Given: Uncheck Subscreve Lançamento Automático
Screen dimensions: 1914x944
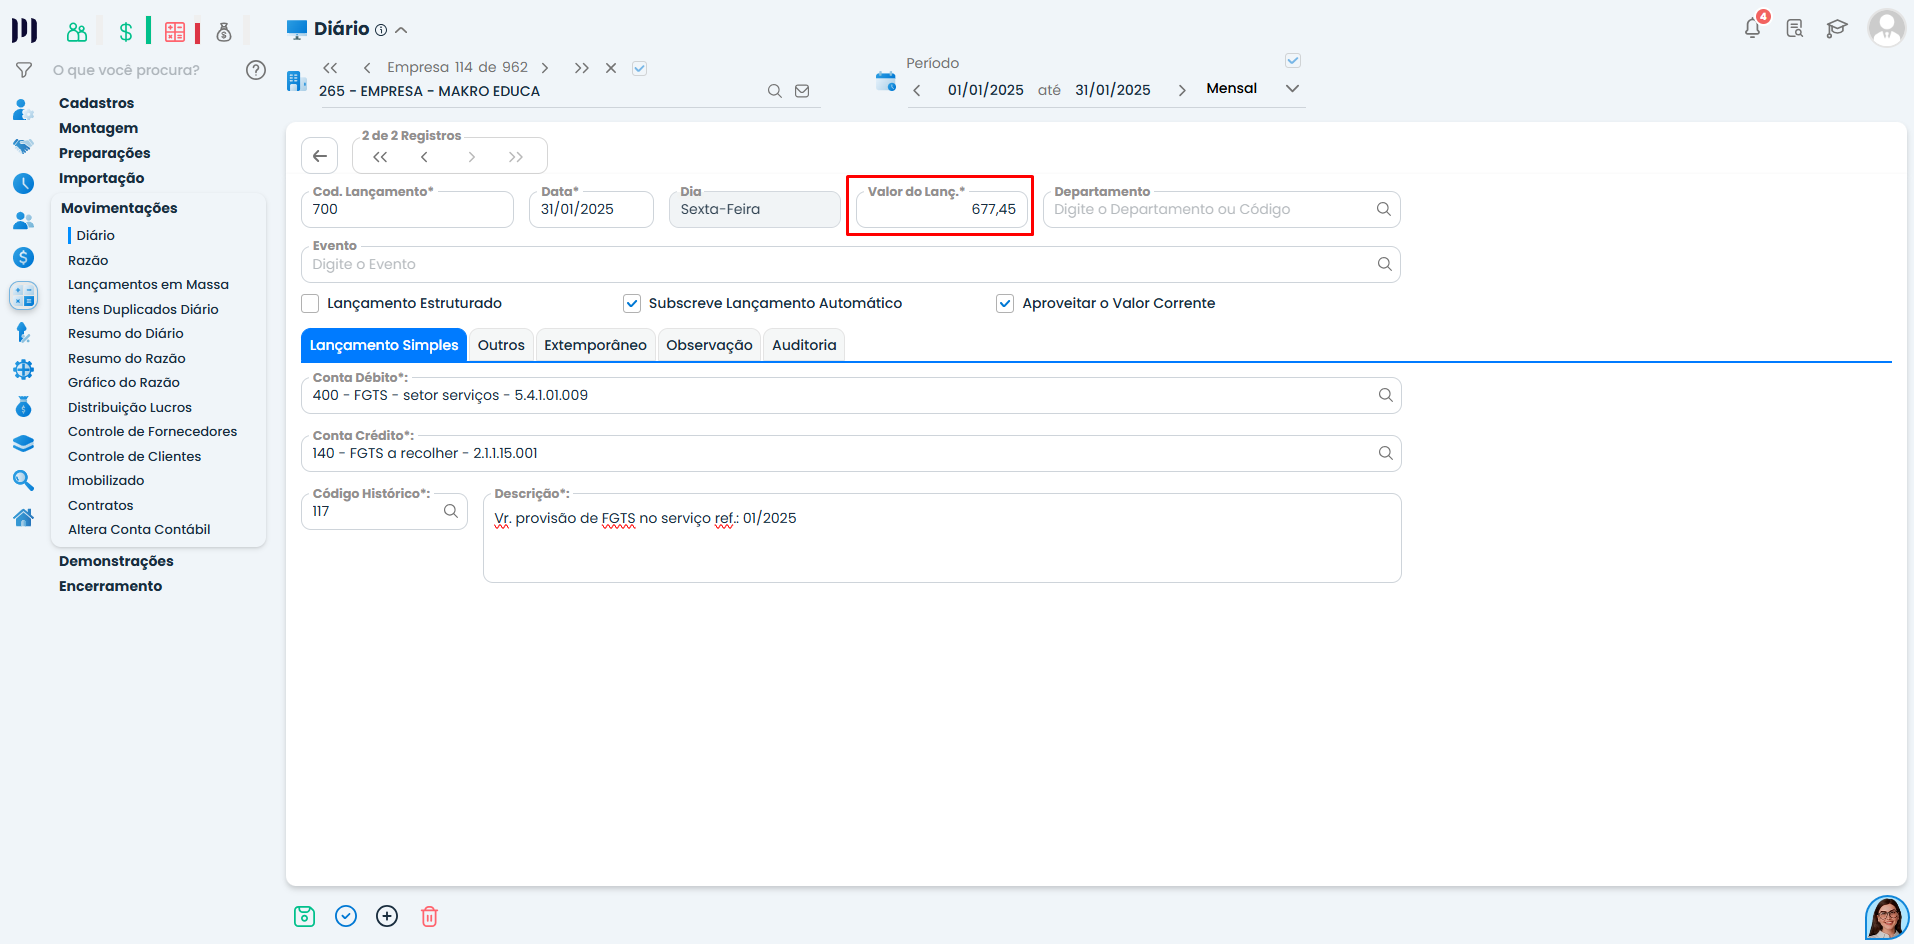Looking at the screenshot, I should click(632, 303).
